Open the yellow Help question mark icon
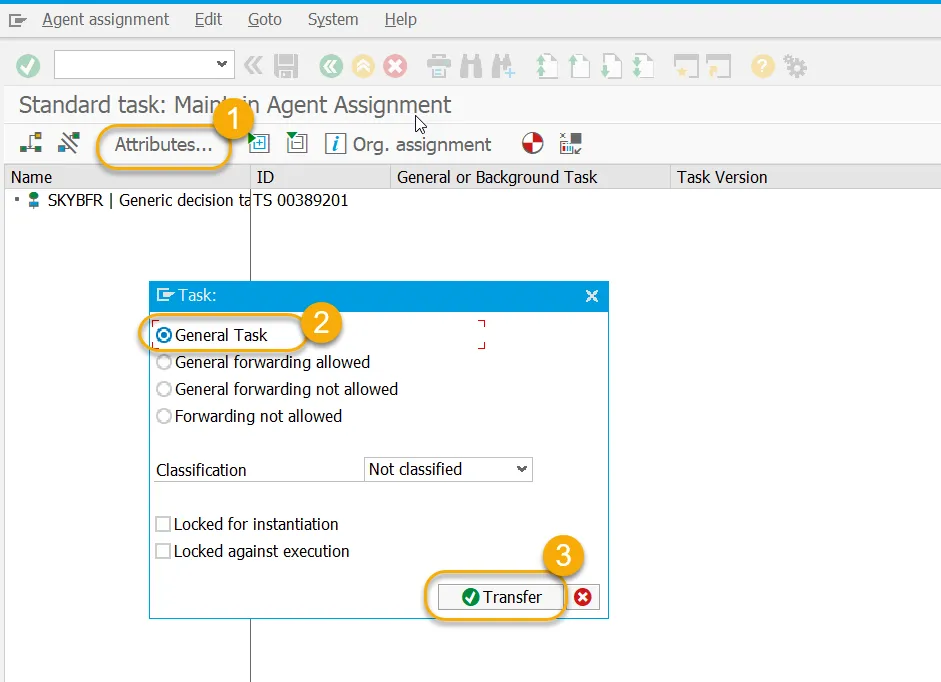This screenshot has height=682, width=941. point(763,66)
